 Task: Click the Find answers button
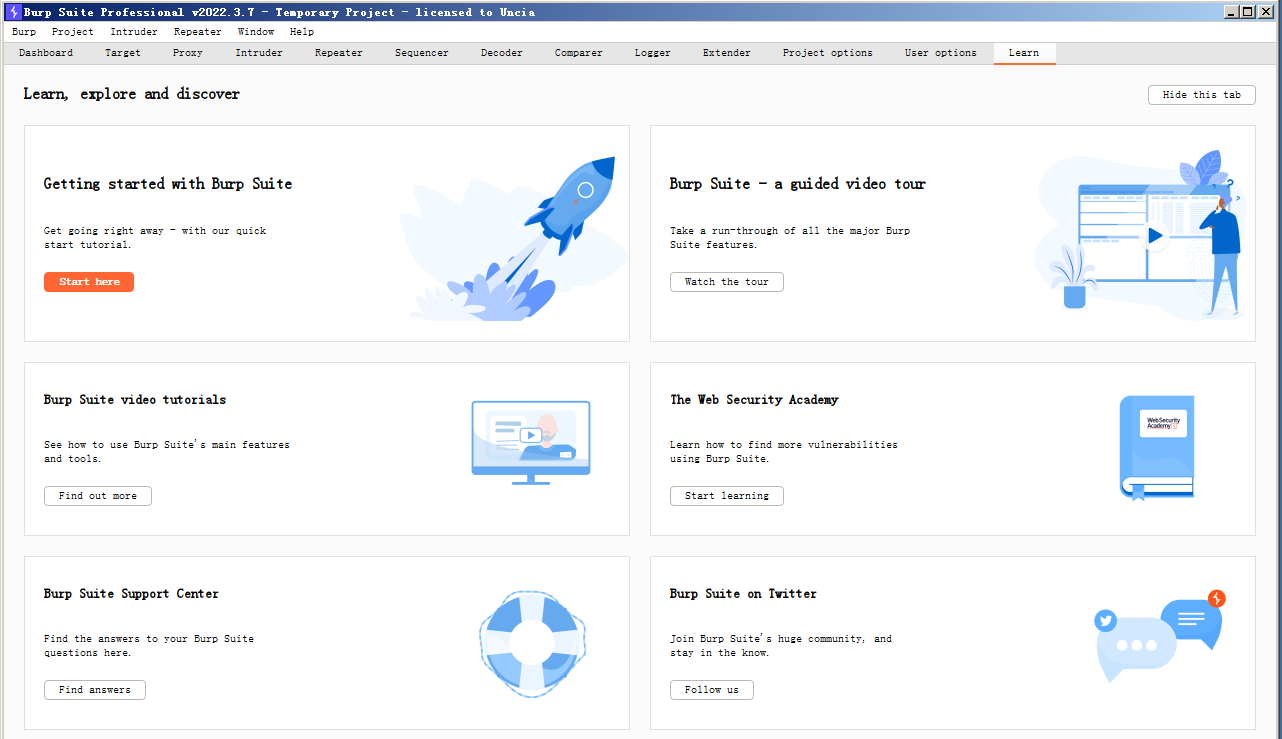tap(95, 690)
